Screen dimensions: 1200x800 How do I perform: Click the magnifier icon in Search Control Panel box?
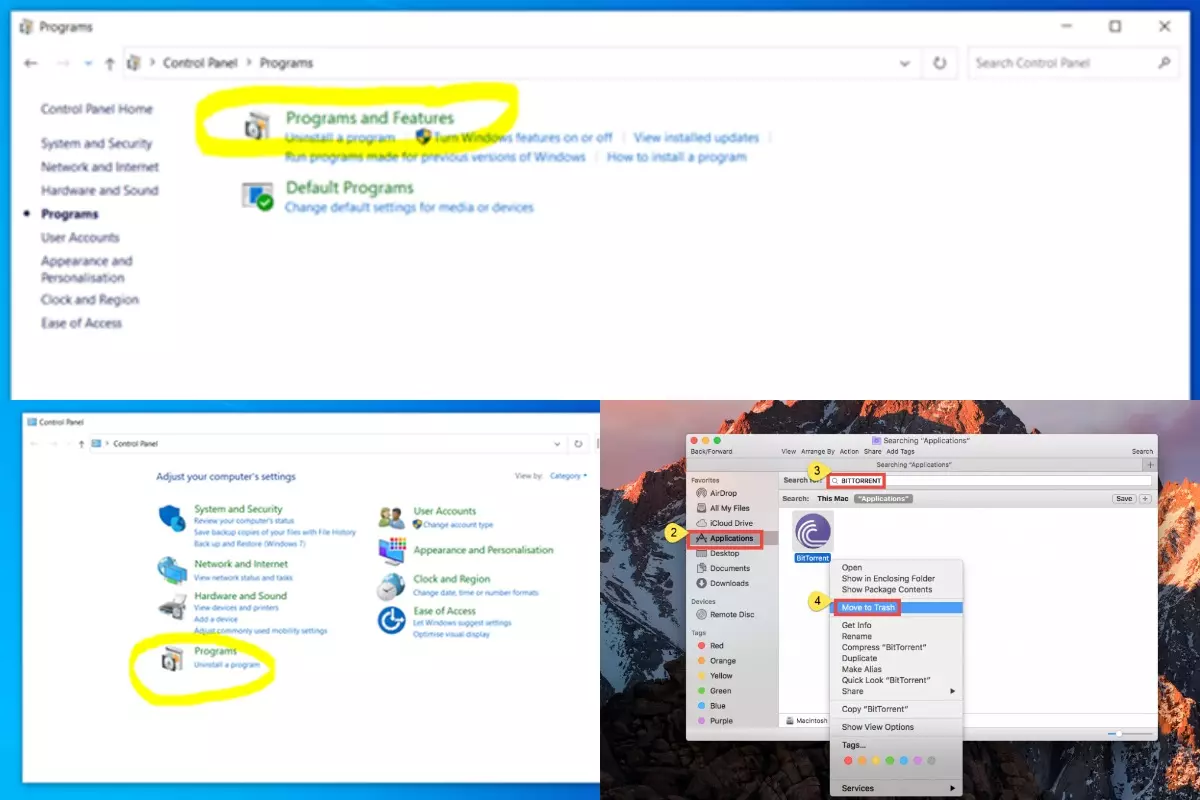(1164, 63)
